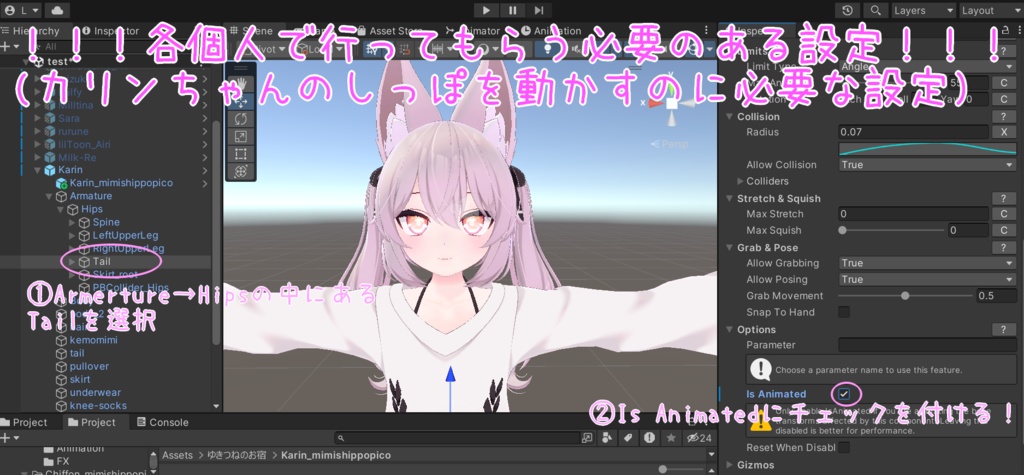Open the global search icon

pyautogui.click(x=874, y=10)
